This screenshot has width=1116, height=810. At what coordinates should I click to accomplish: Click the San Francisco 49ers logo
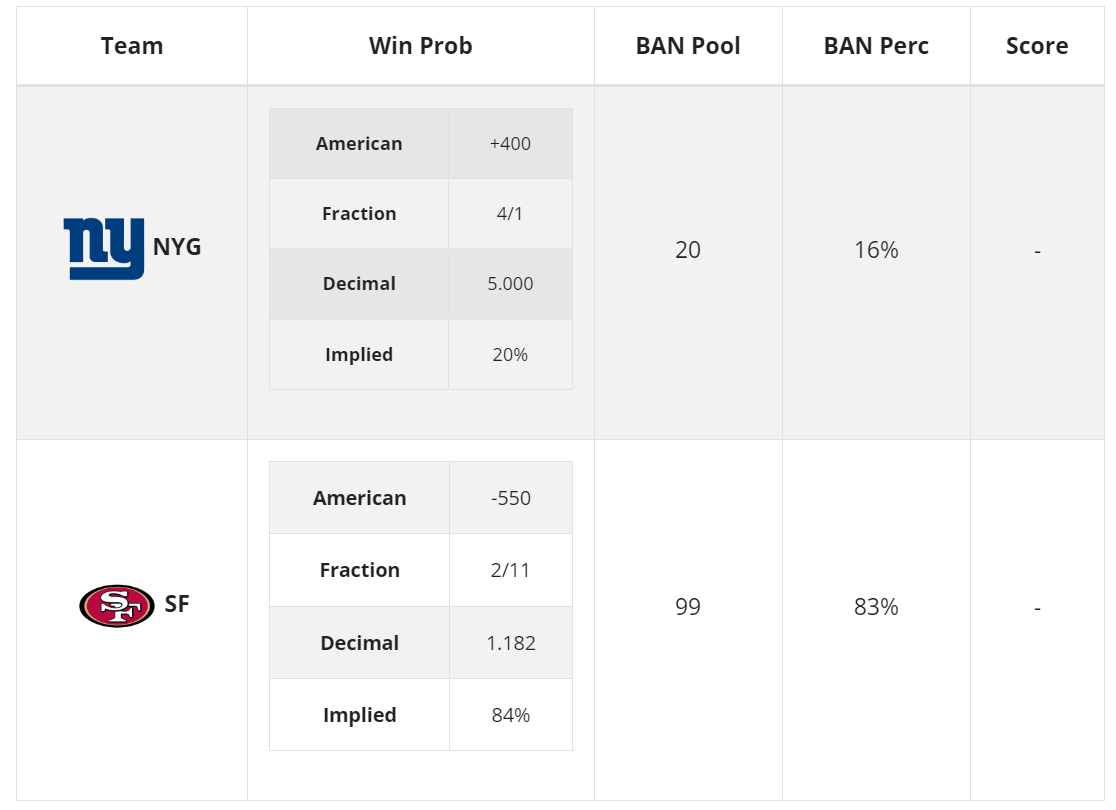117,606
